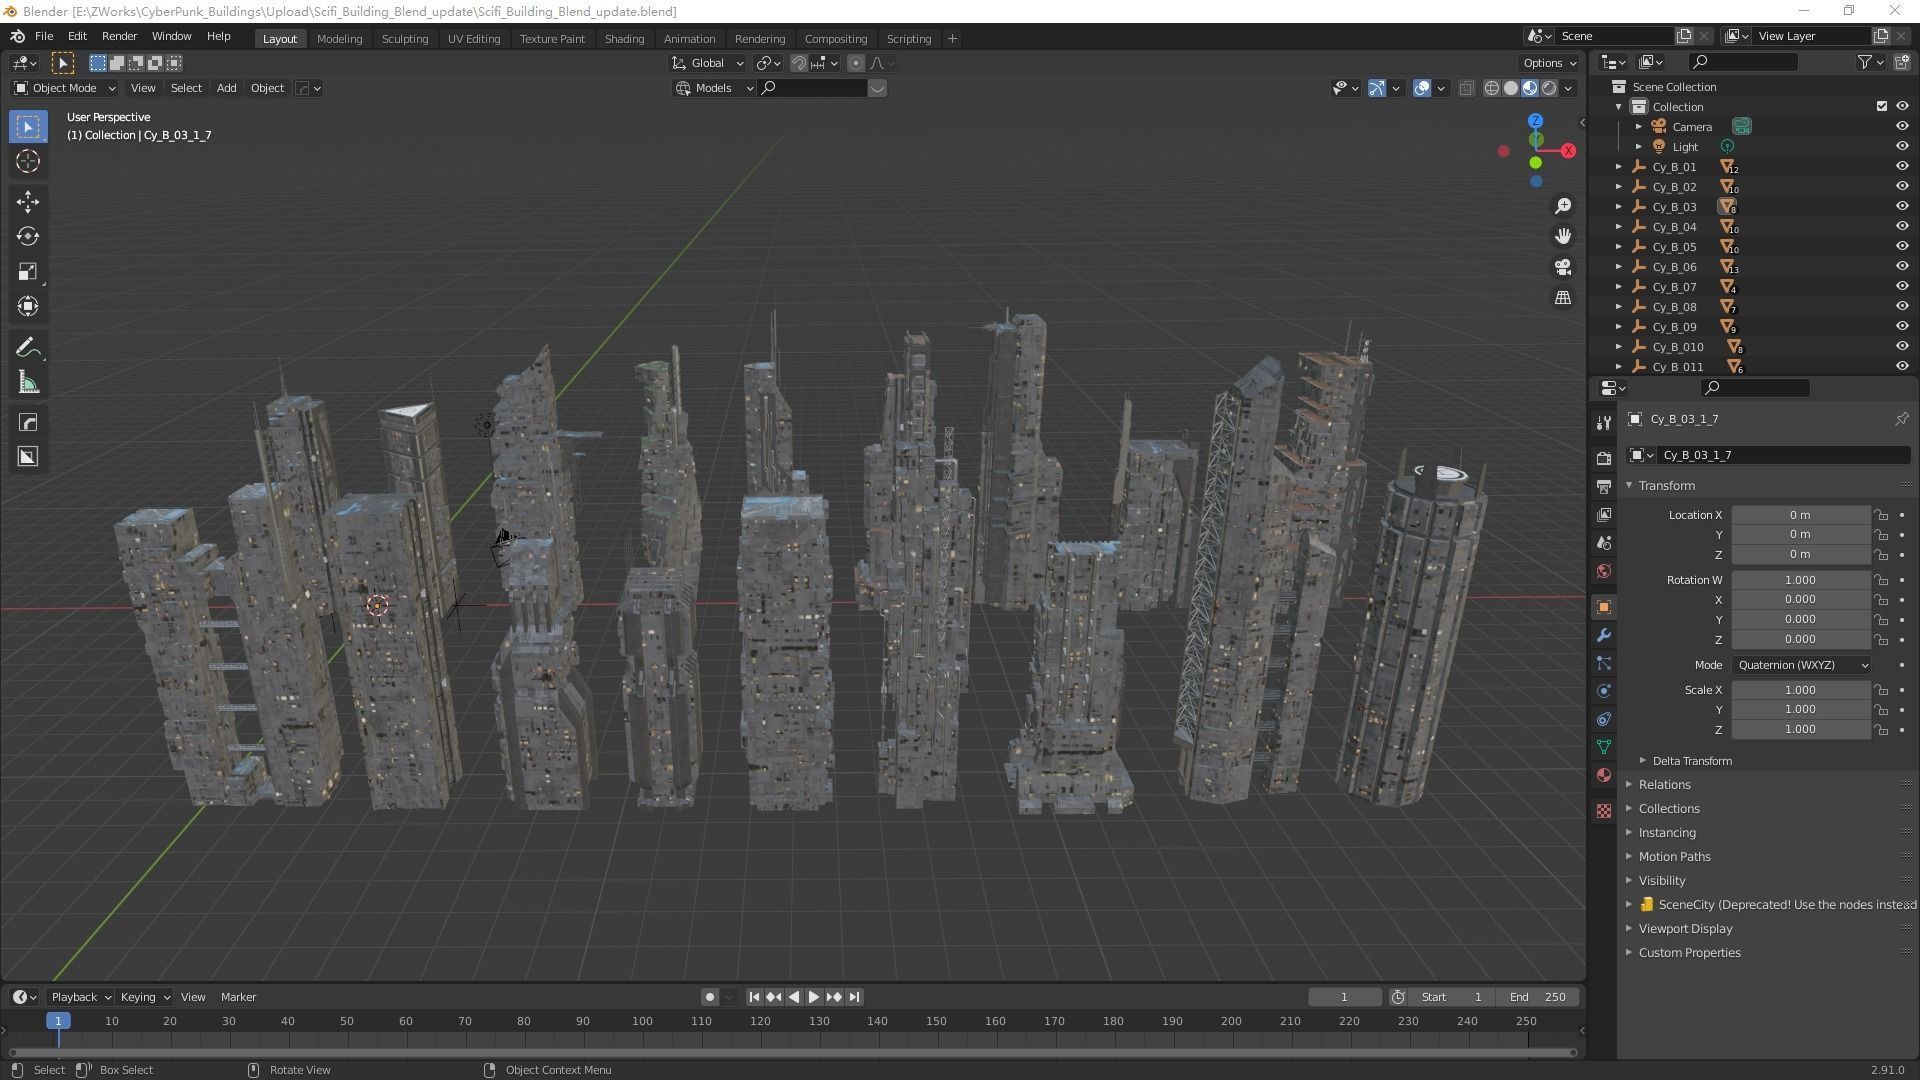This screenshot has height=1080, width=1920.
Task: Click the viewport Options button
Action: coord(1549,63)
